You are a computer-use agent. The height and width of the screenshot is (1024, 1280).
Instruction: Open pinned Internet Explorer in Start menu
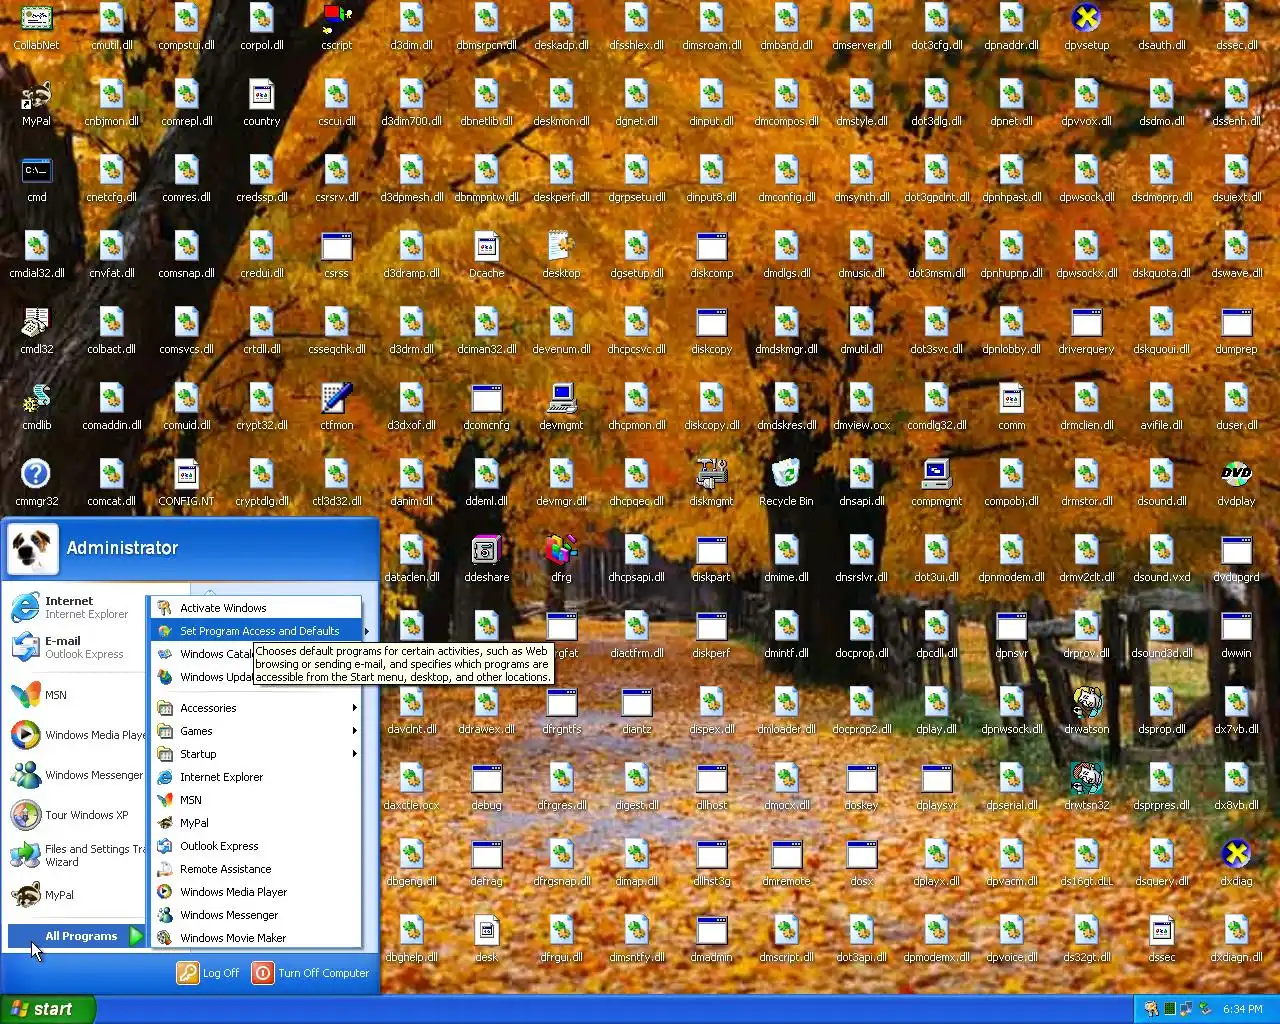tap(77, 607)
